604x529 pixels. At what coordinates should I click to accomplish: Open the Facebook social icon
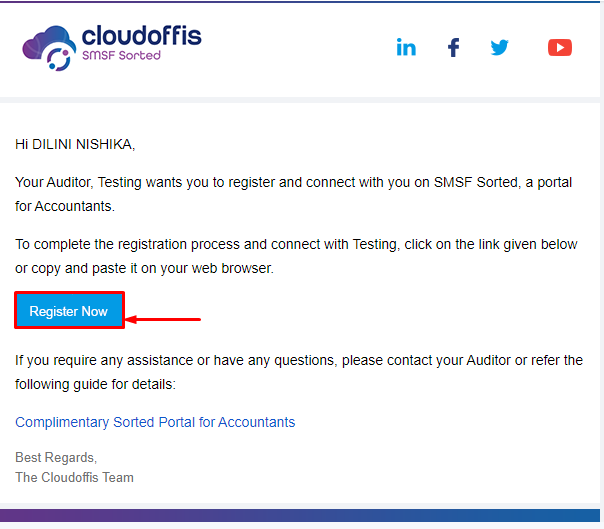point(453,47)
